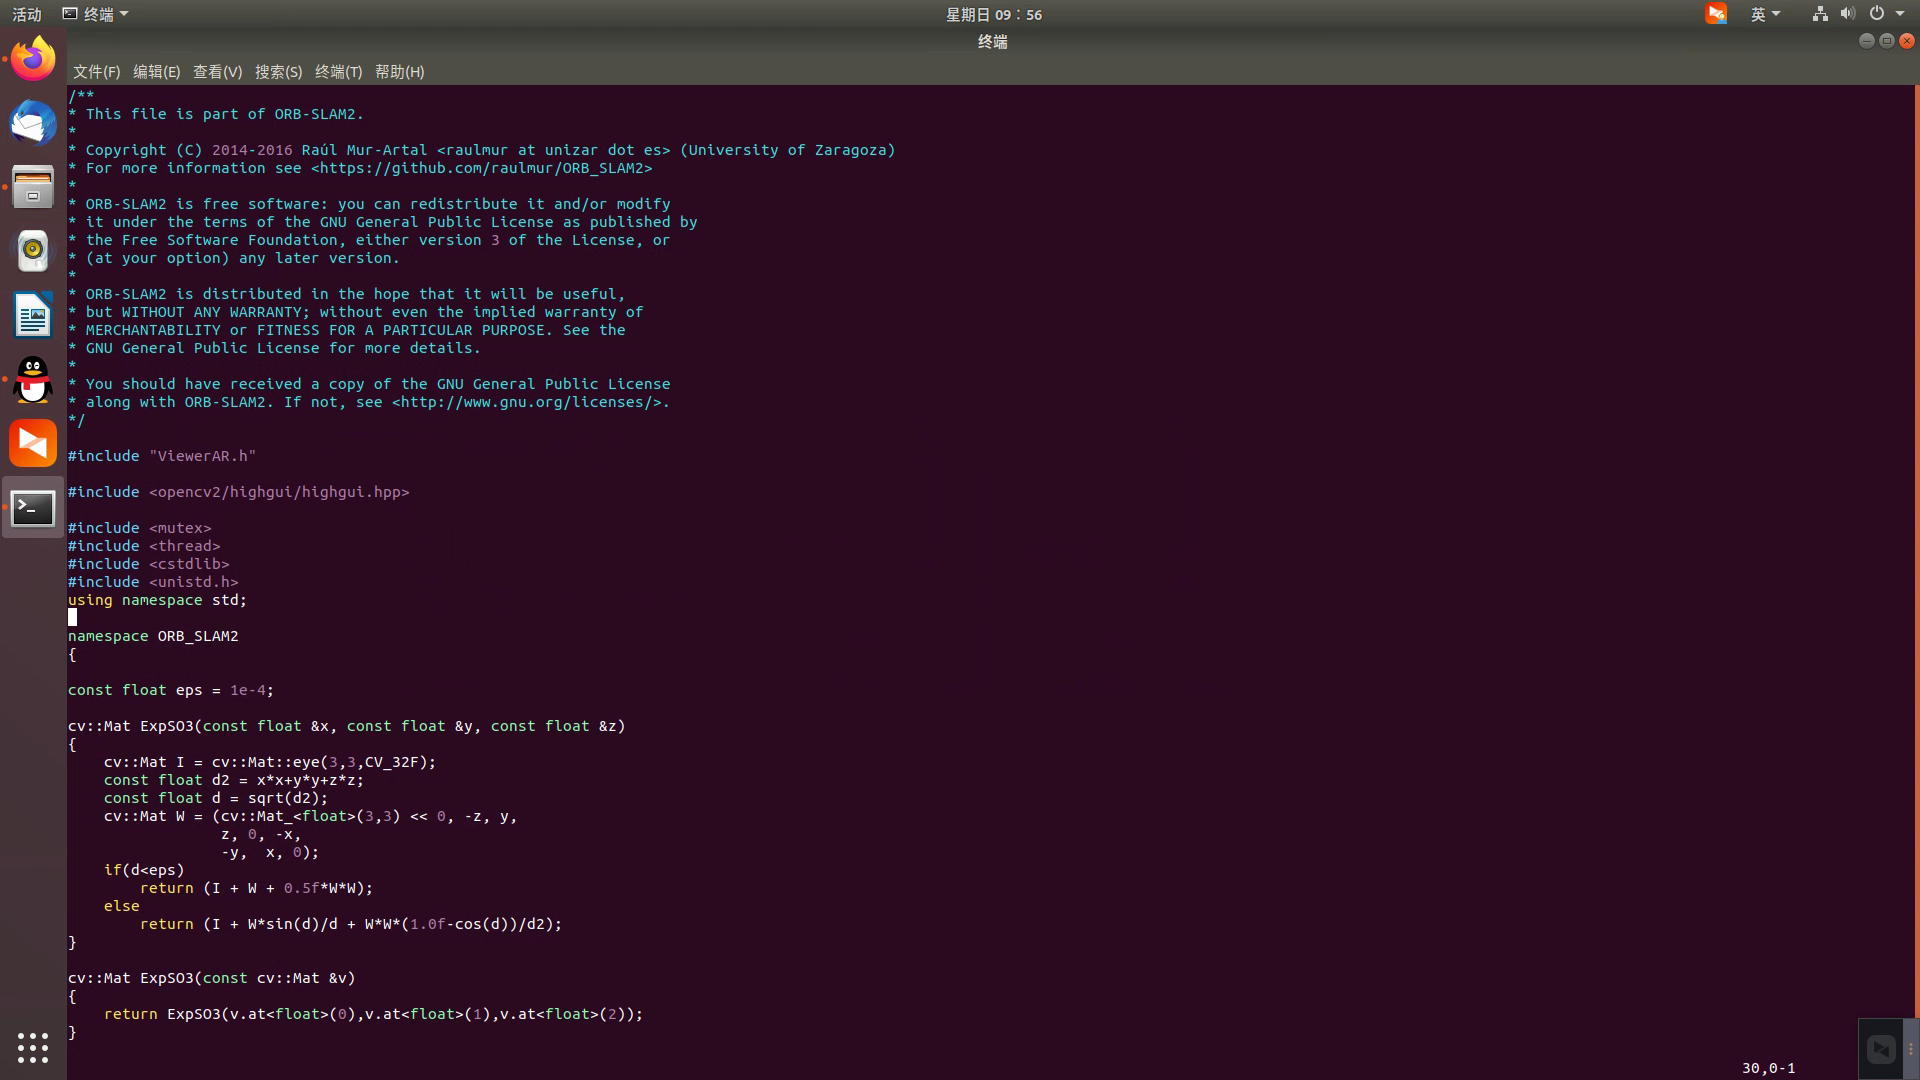
Task: Launch Thunderbird mail from the dock
Action: (33, 123)
